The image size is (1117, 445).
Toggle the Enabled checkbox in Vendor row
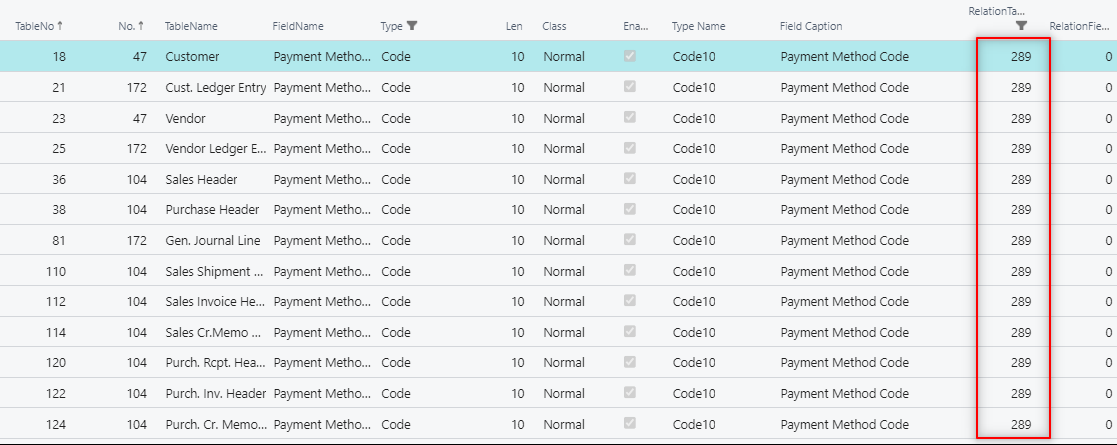point(629,118)
